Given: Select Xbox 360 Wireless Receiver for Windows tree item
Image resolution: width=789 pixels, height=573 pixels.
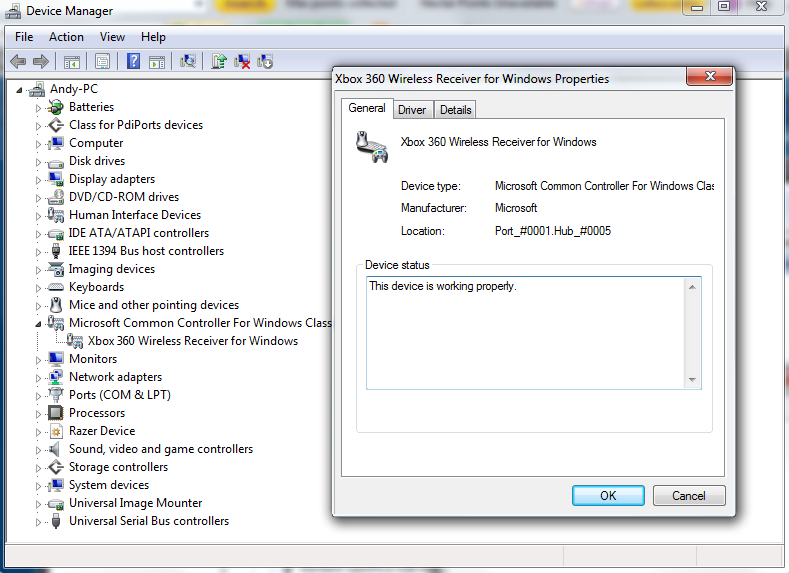Looking at the screenshot, I should coord(193,341).
